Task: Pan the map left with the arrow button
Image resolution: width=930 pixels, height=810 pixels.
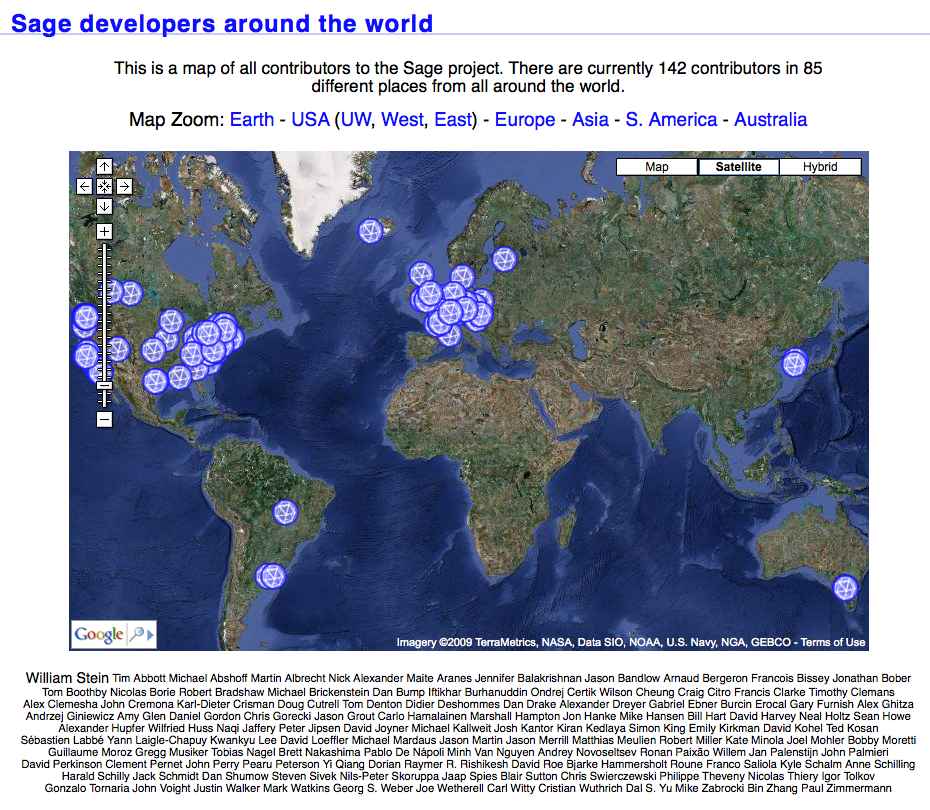Action: click(x=85, y=186)
